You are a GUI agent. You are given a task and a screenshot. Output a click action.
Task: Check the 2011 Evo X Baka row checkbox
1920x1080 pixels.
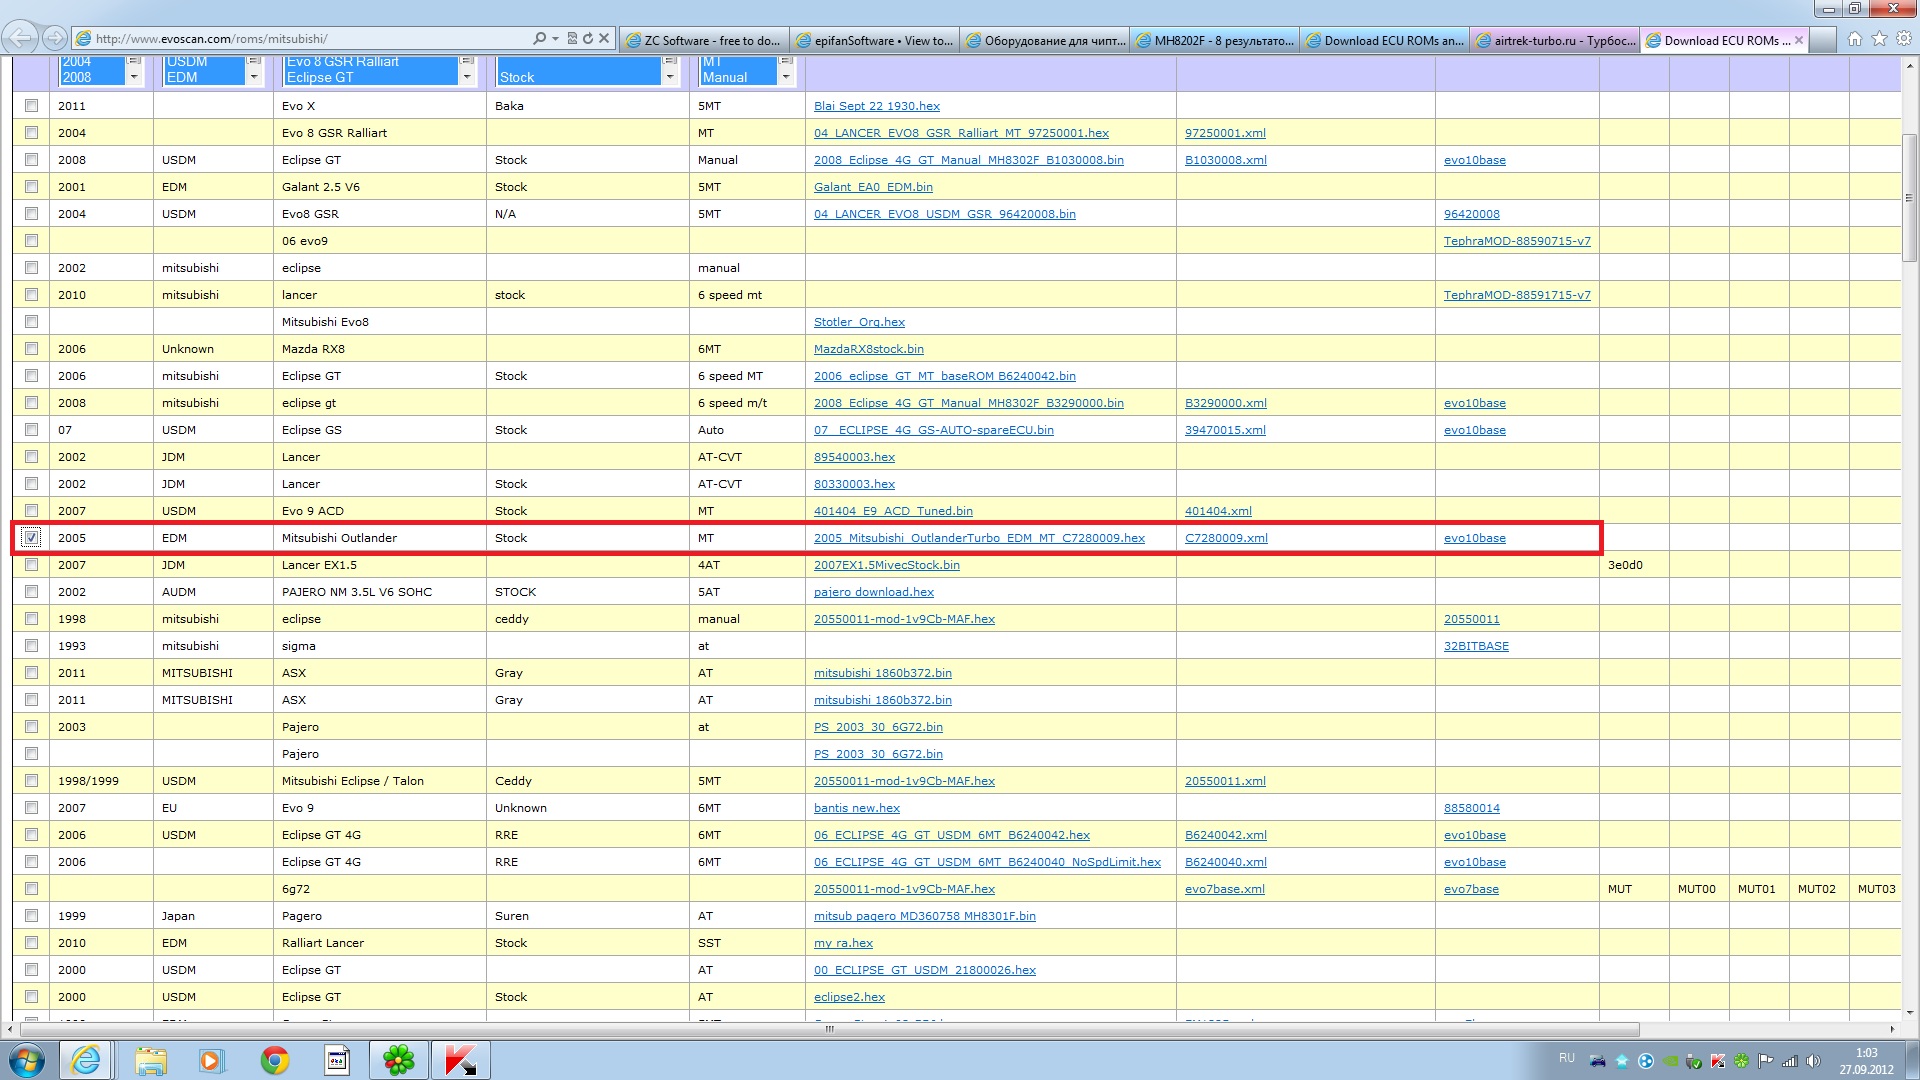(32, 106)
